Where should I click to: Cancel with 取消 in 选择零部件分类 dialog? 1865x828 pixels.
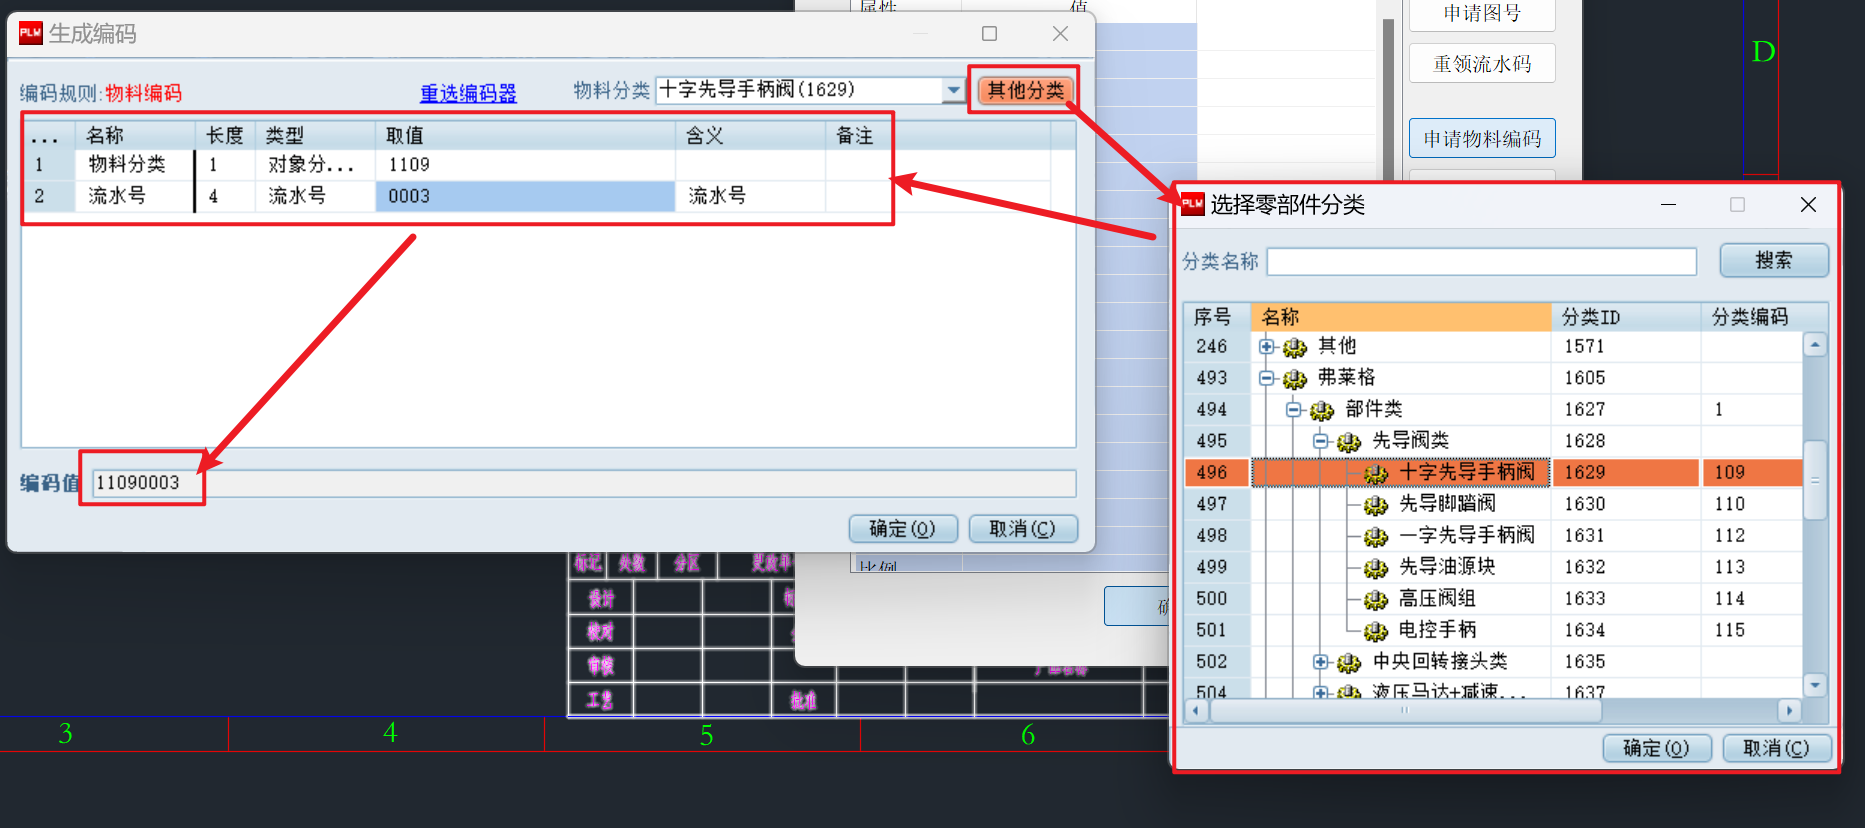pyautogui.click(x=1777, y=748)
